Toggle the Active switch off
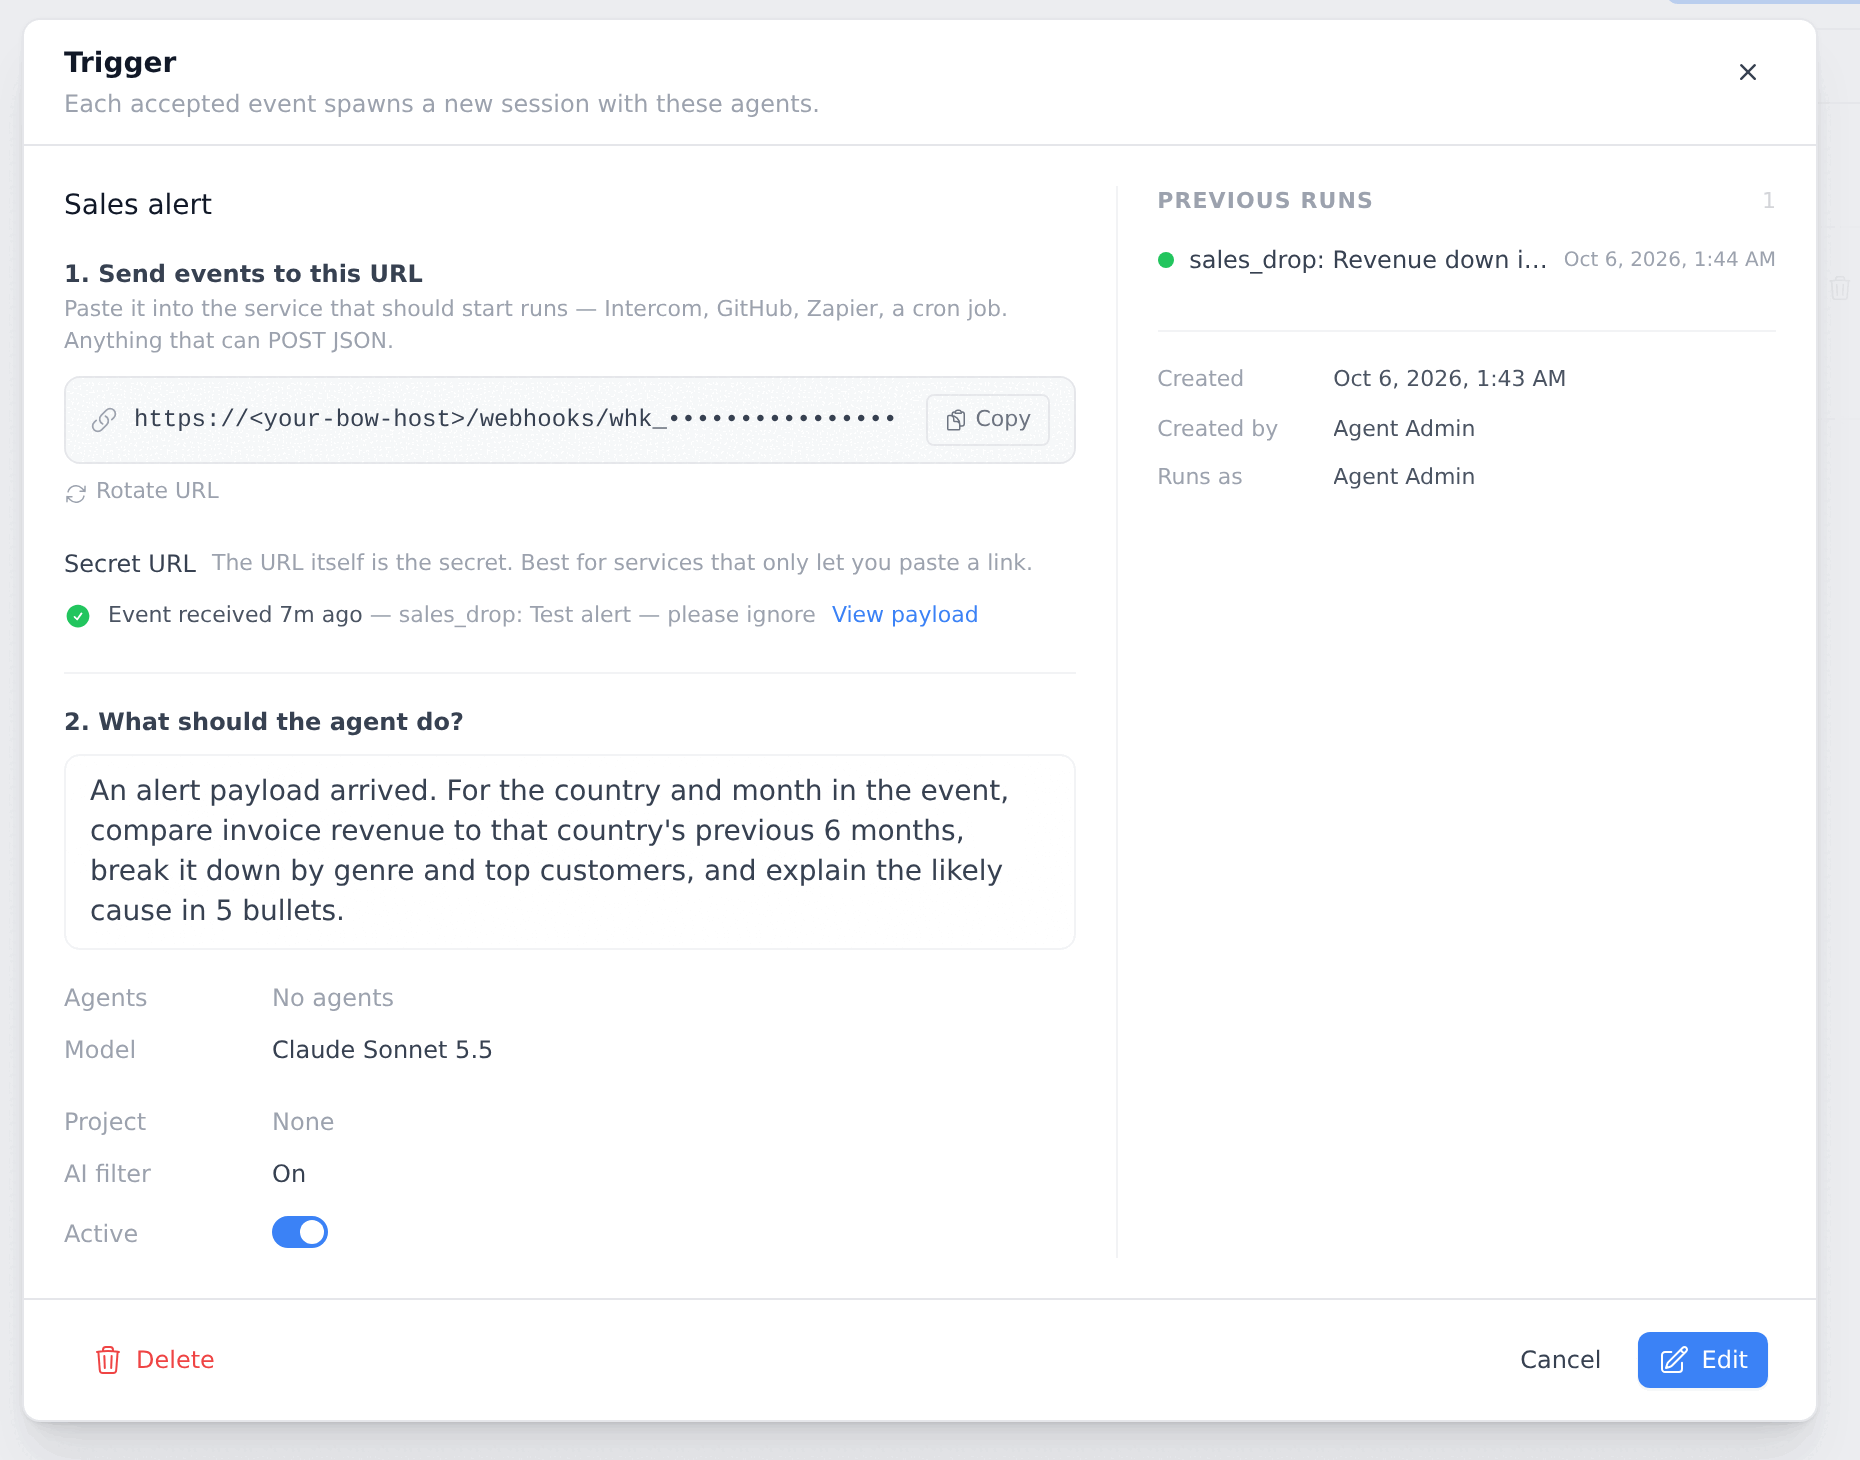 tap(300, 1232)
